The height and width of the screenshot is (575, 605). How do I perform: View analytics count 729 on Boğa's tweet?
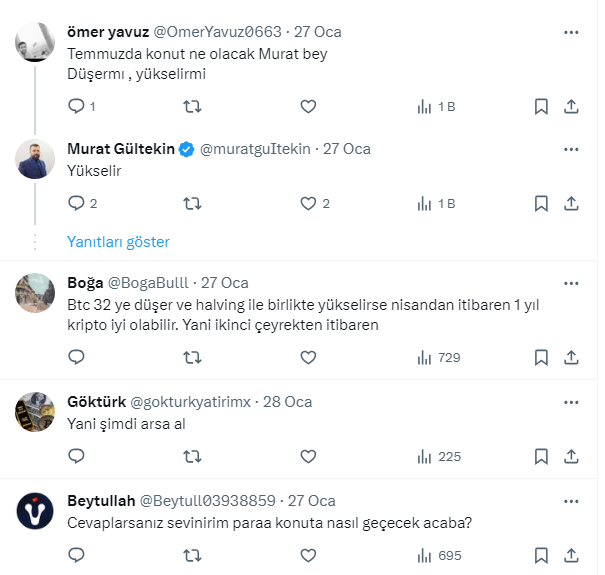437,357
